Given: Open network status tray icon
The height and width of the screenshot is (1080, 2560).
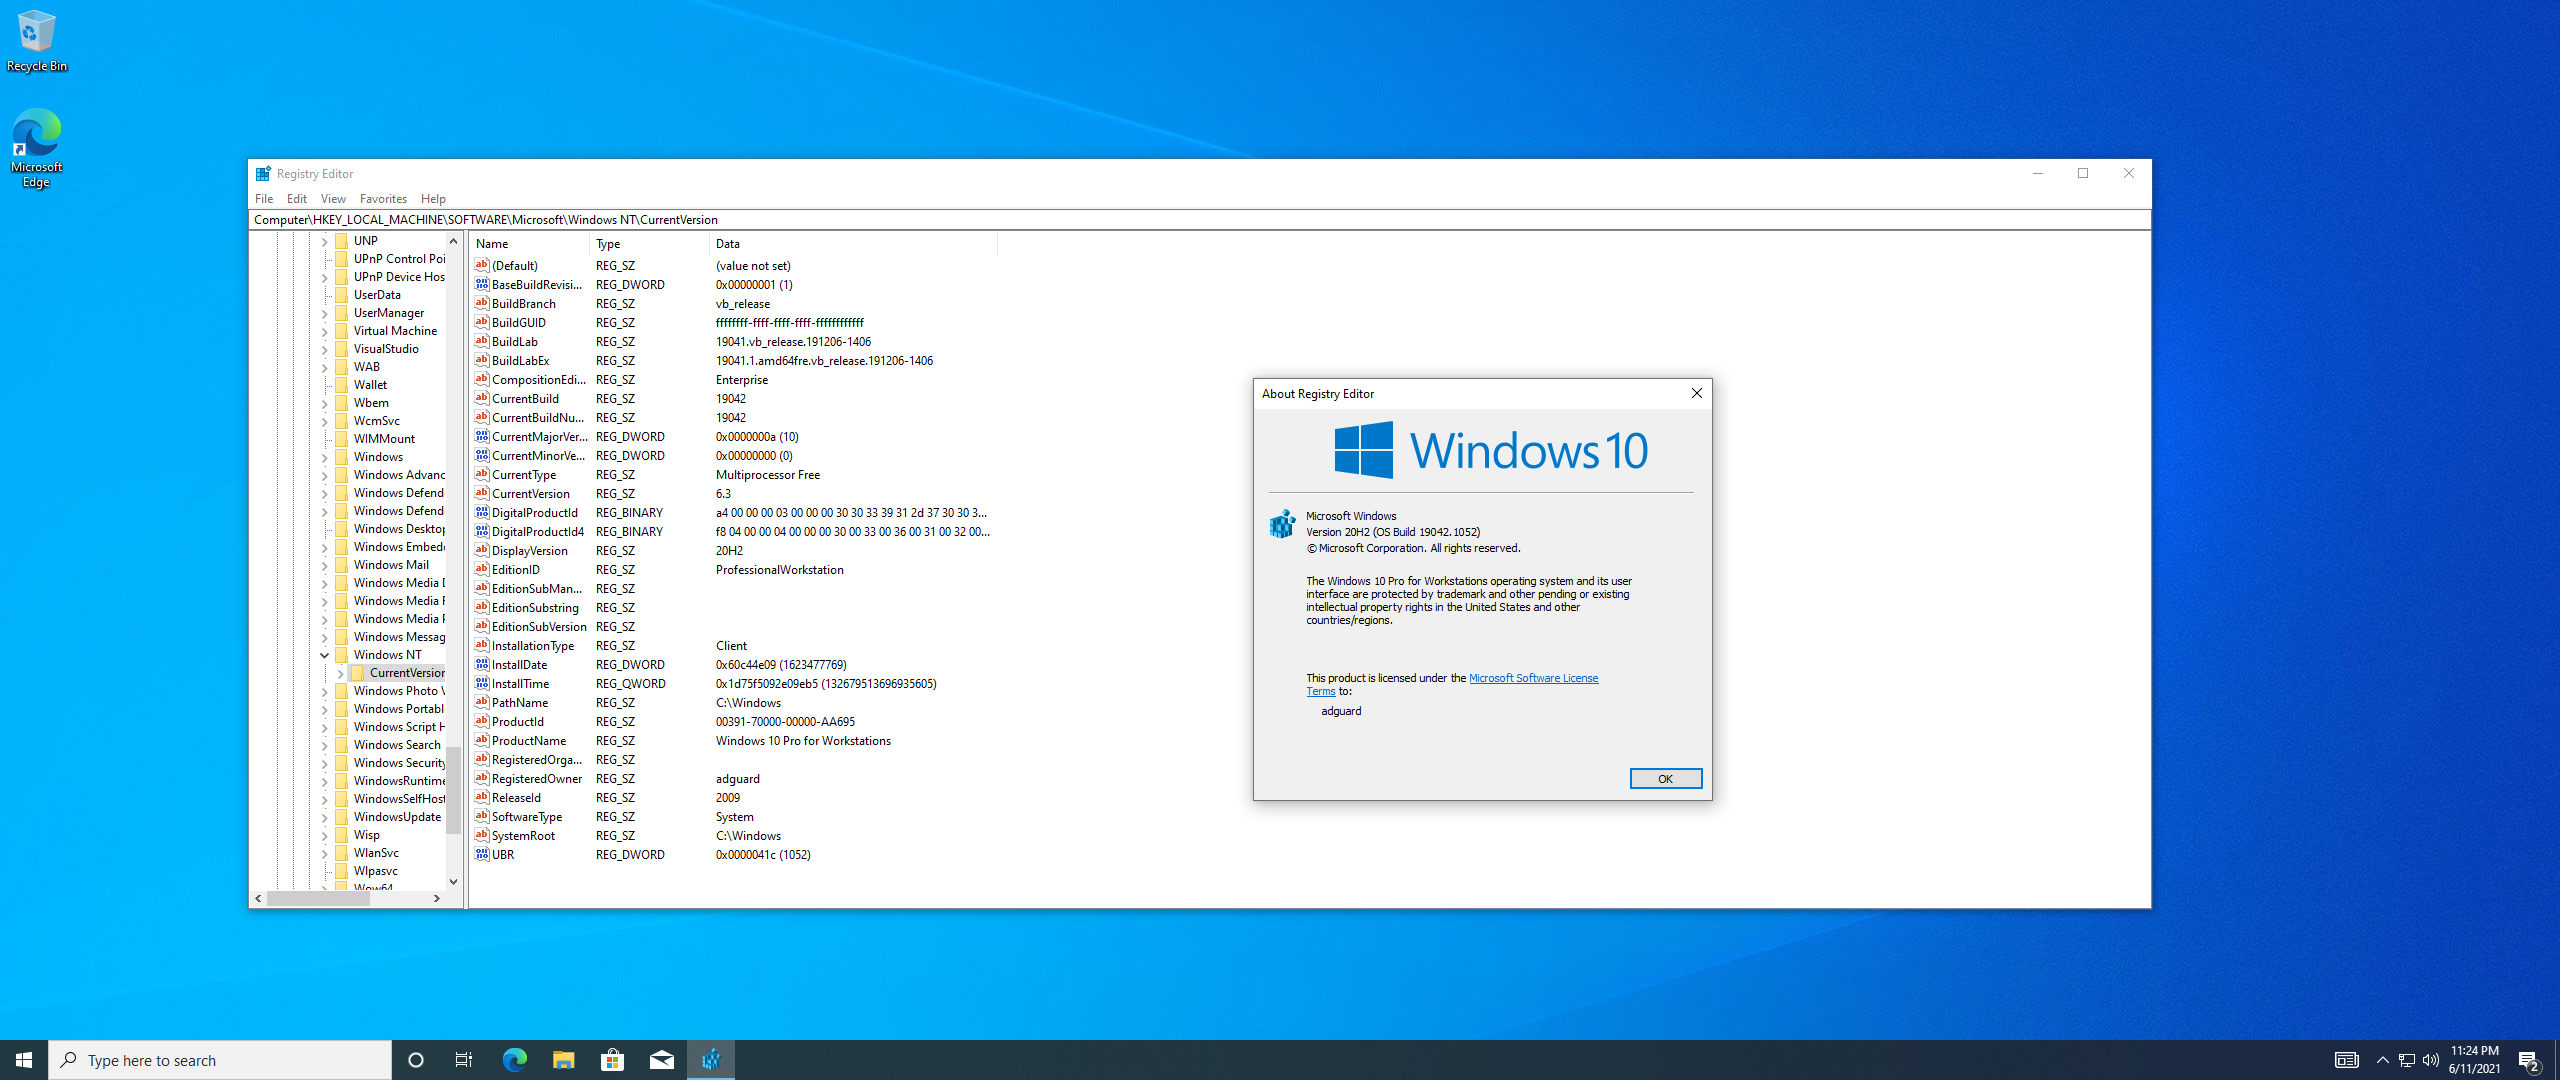Looking at the screenshot, I should 2407,1060.
